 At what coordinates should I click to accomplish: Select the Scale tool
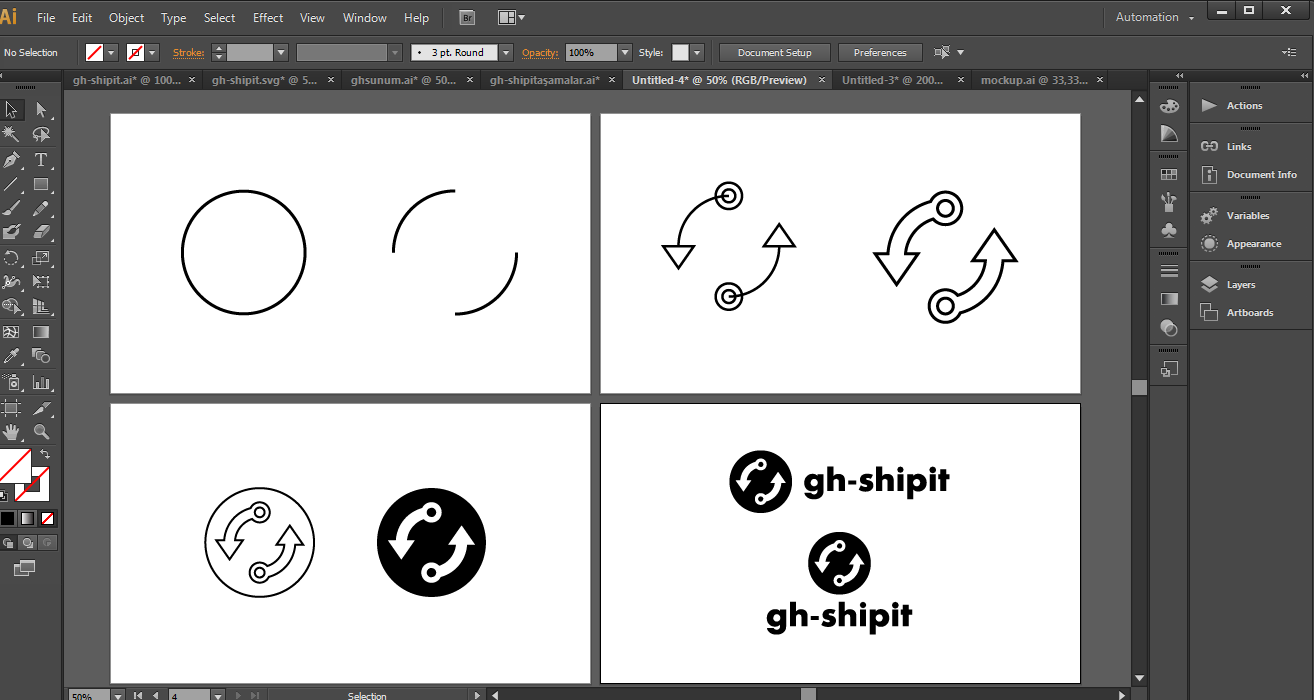41,258
